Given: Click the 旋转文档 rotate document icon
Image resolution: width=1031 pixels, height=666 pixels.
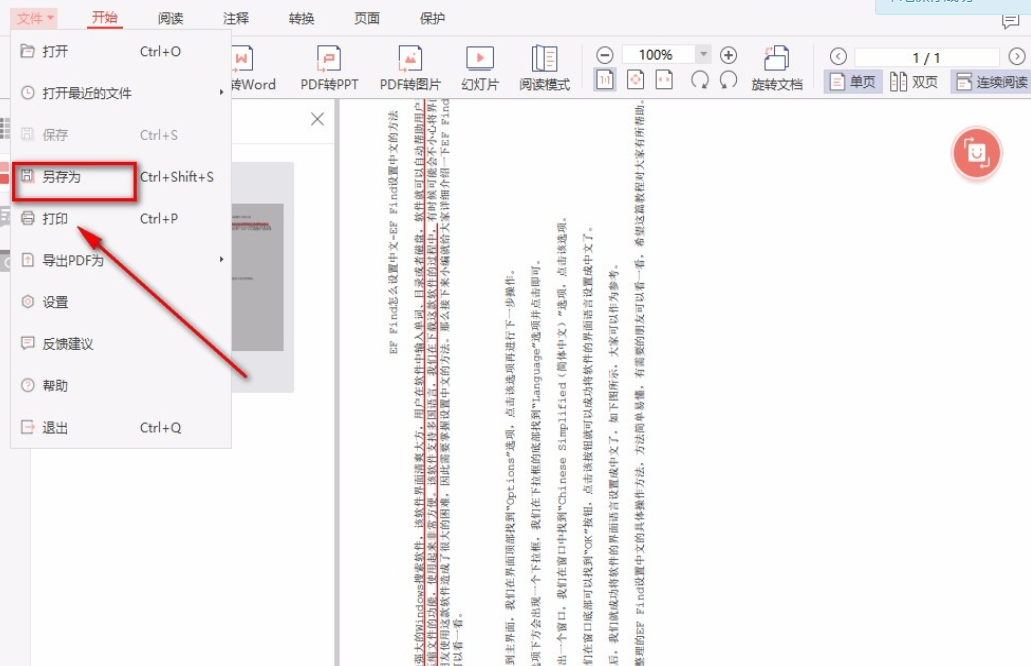Looking at the screenshot, I should (x=776, y=65).
